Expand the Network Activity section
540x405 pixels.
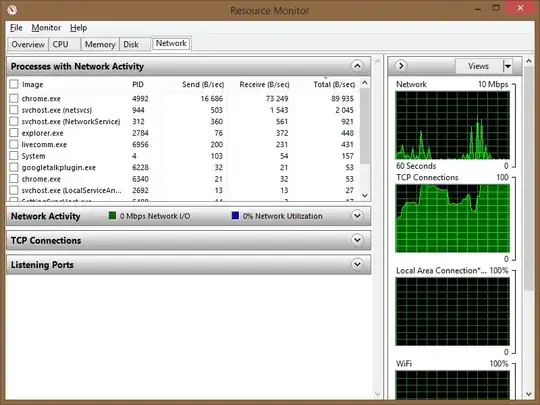coord(357,216)
